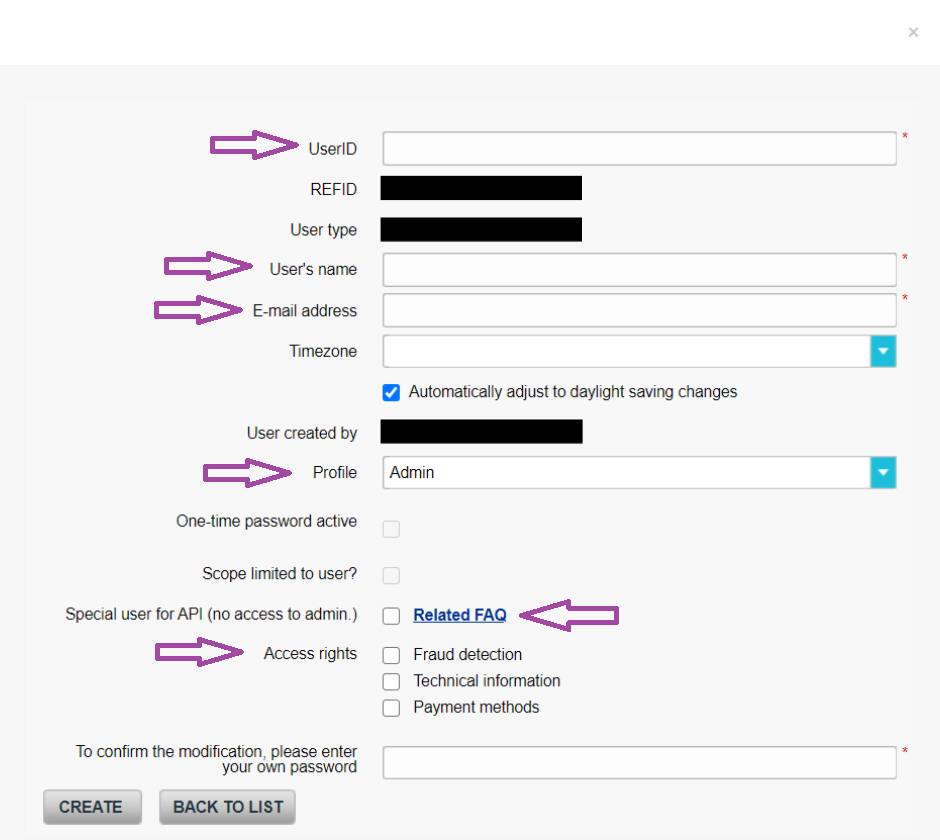Click the Access rights label
This screenshot has height=840, width=940.
(311, 654)
